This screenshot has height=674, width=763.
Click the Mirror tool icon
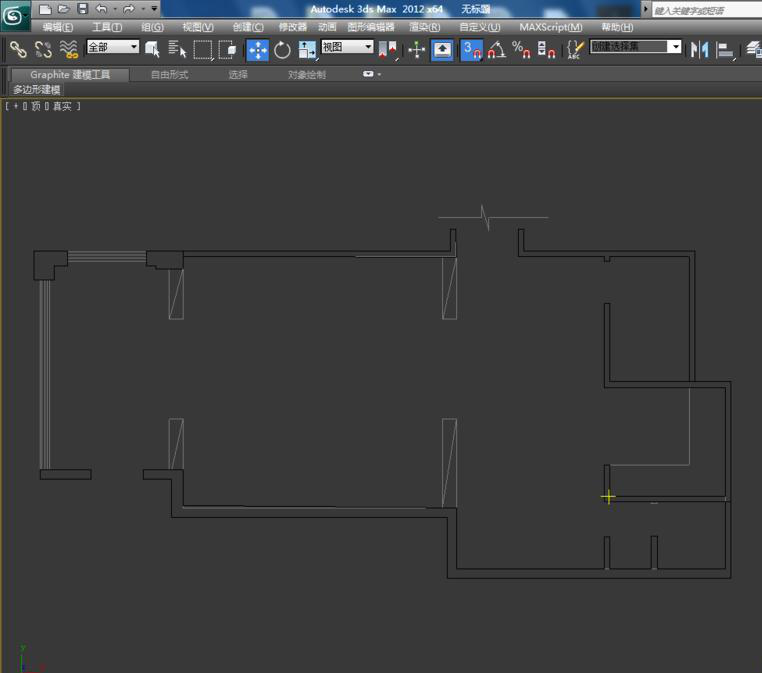699,49
